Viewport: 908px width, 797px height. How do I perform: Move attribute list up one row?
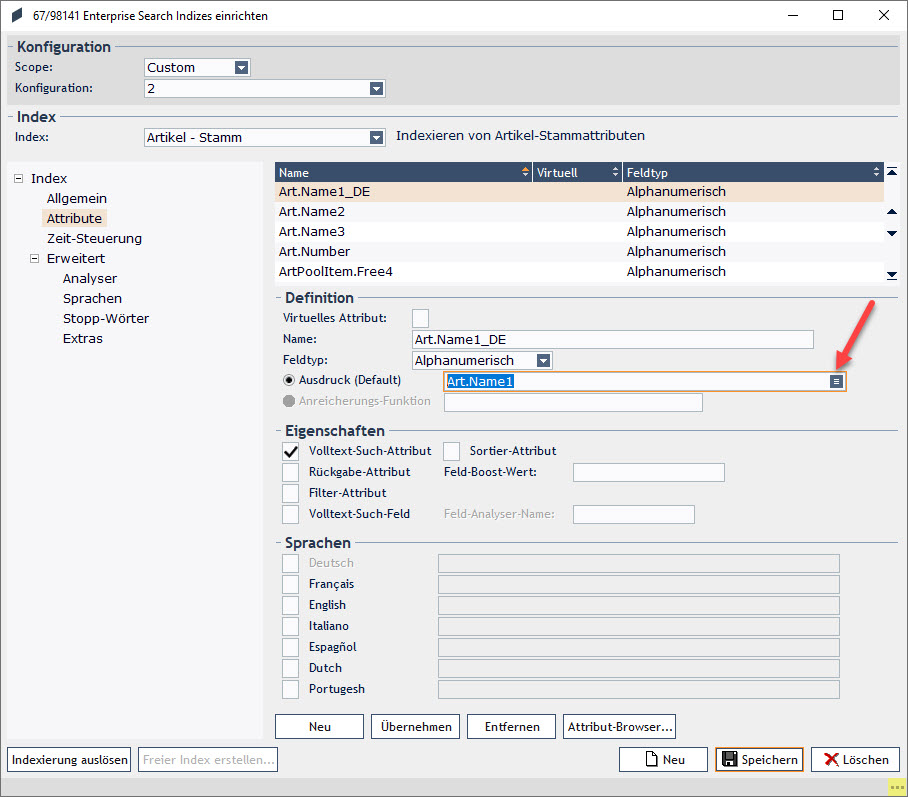click(892, 212)
